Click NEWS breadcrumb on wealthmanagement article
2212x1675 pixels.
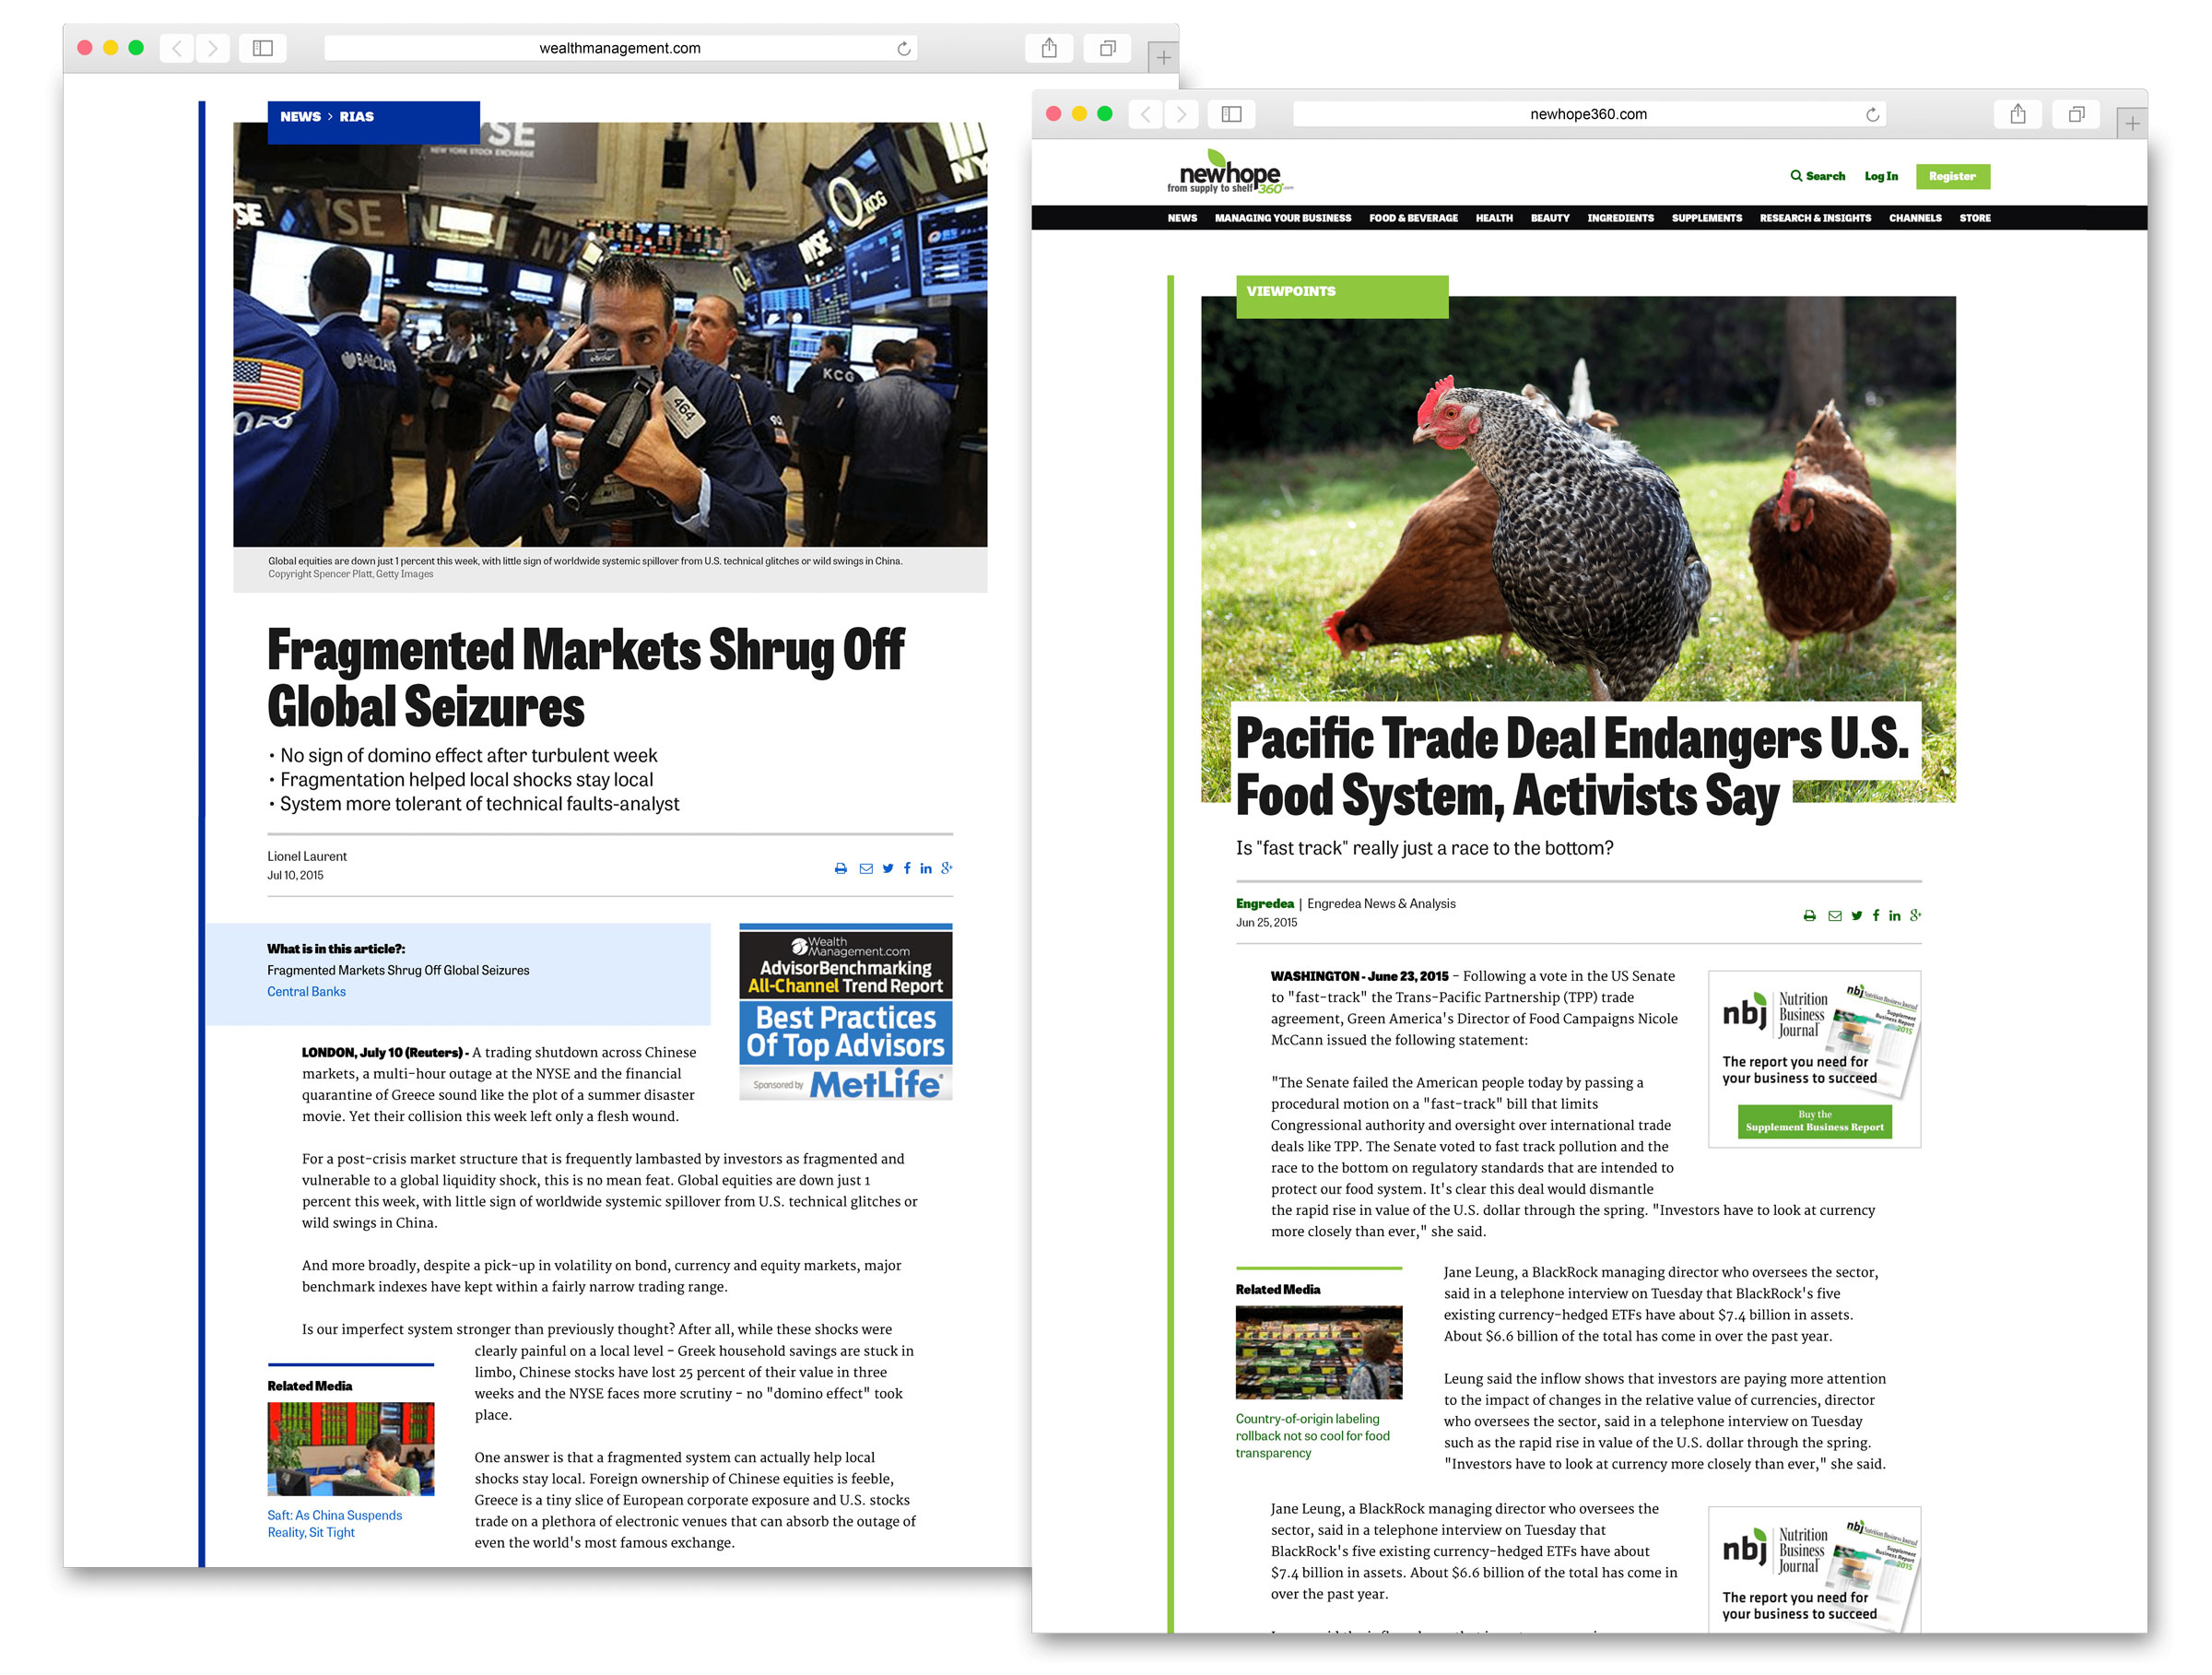pos(300,117)
